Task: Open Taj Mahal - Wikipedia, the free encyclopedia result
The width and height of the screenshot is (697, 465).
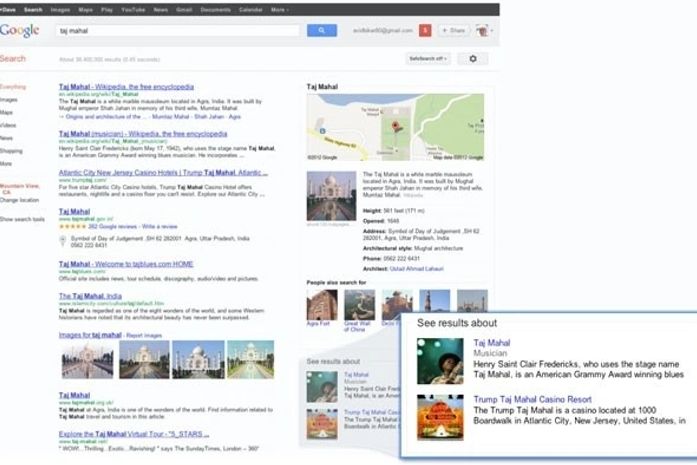Action: (x=126, y=87)
